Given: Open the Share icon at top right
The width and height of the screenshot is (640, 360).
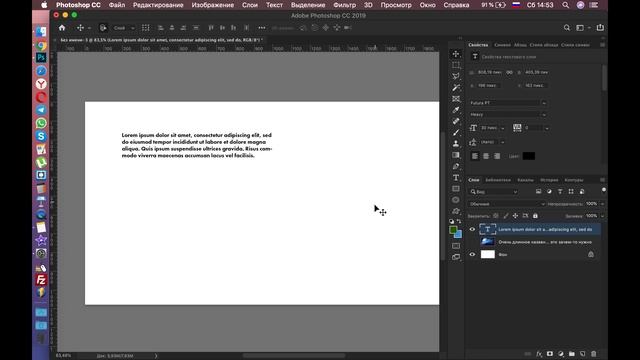Looking at the screenshot, I should point(600,27).
